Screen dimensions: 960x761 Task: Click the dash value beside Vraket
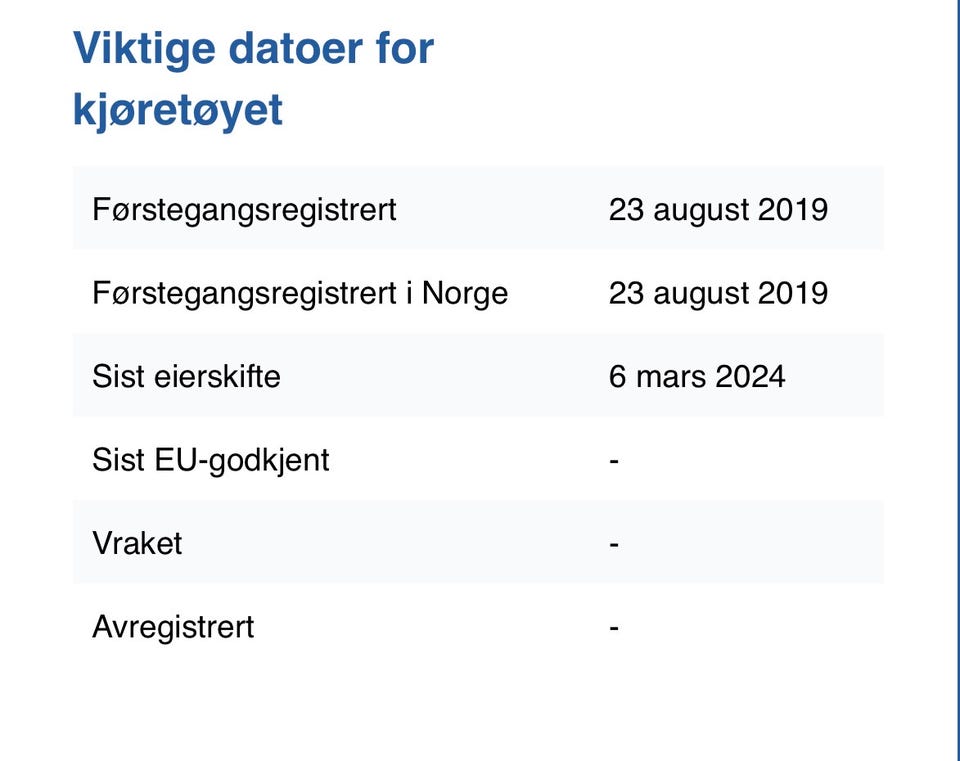[614, 544]
